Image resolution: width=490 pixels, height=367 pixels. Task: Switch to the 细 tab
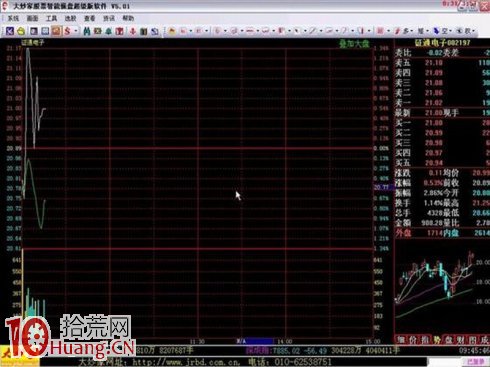point(401,340)
